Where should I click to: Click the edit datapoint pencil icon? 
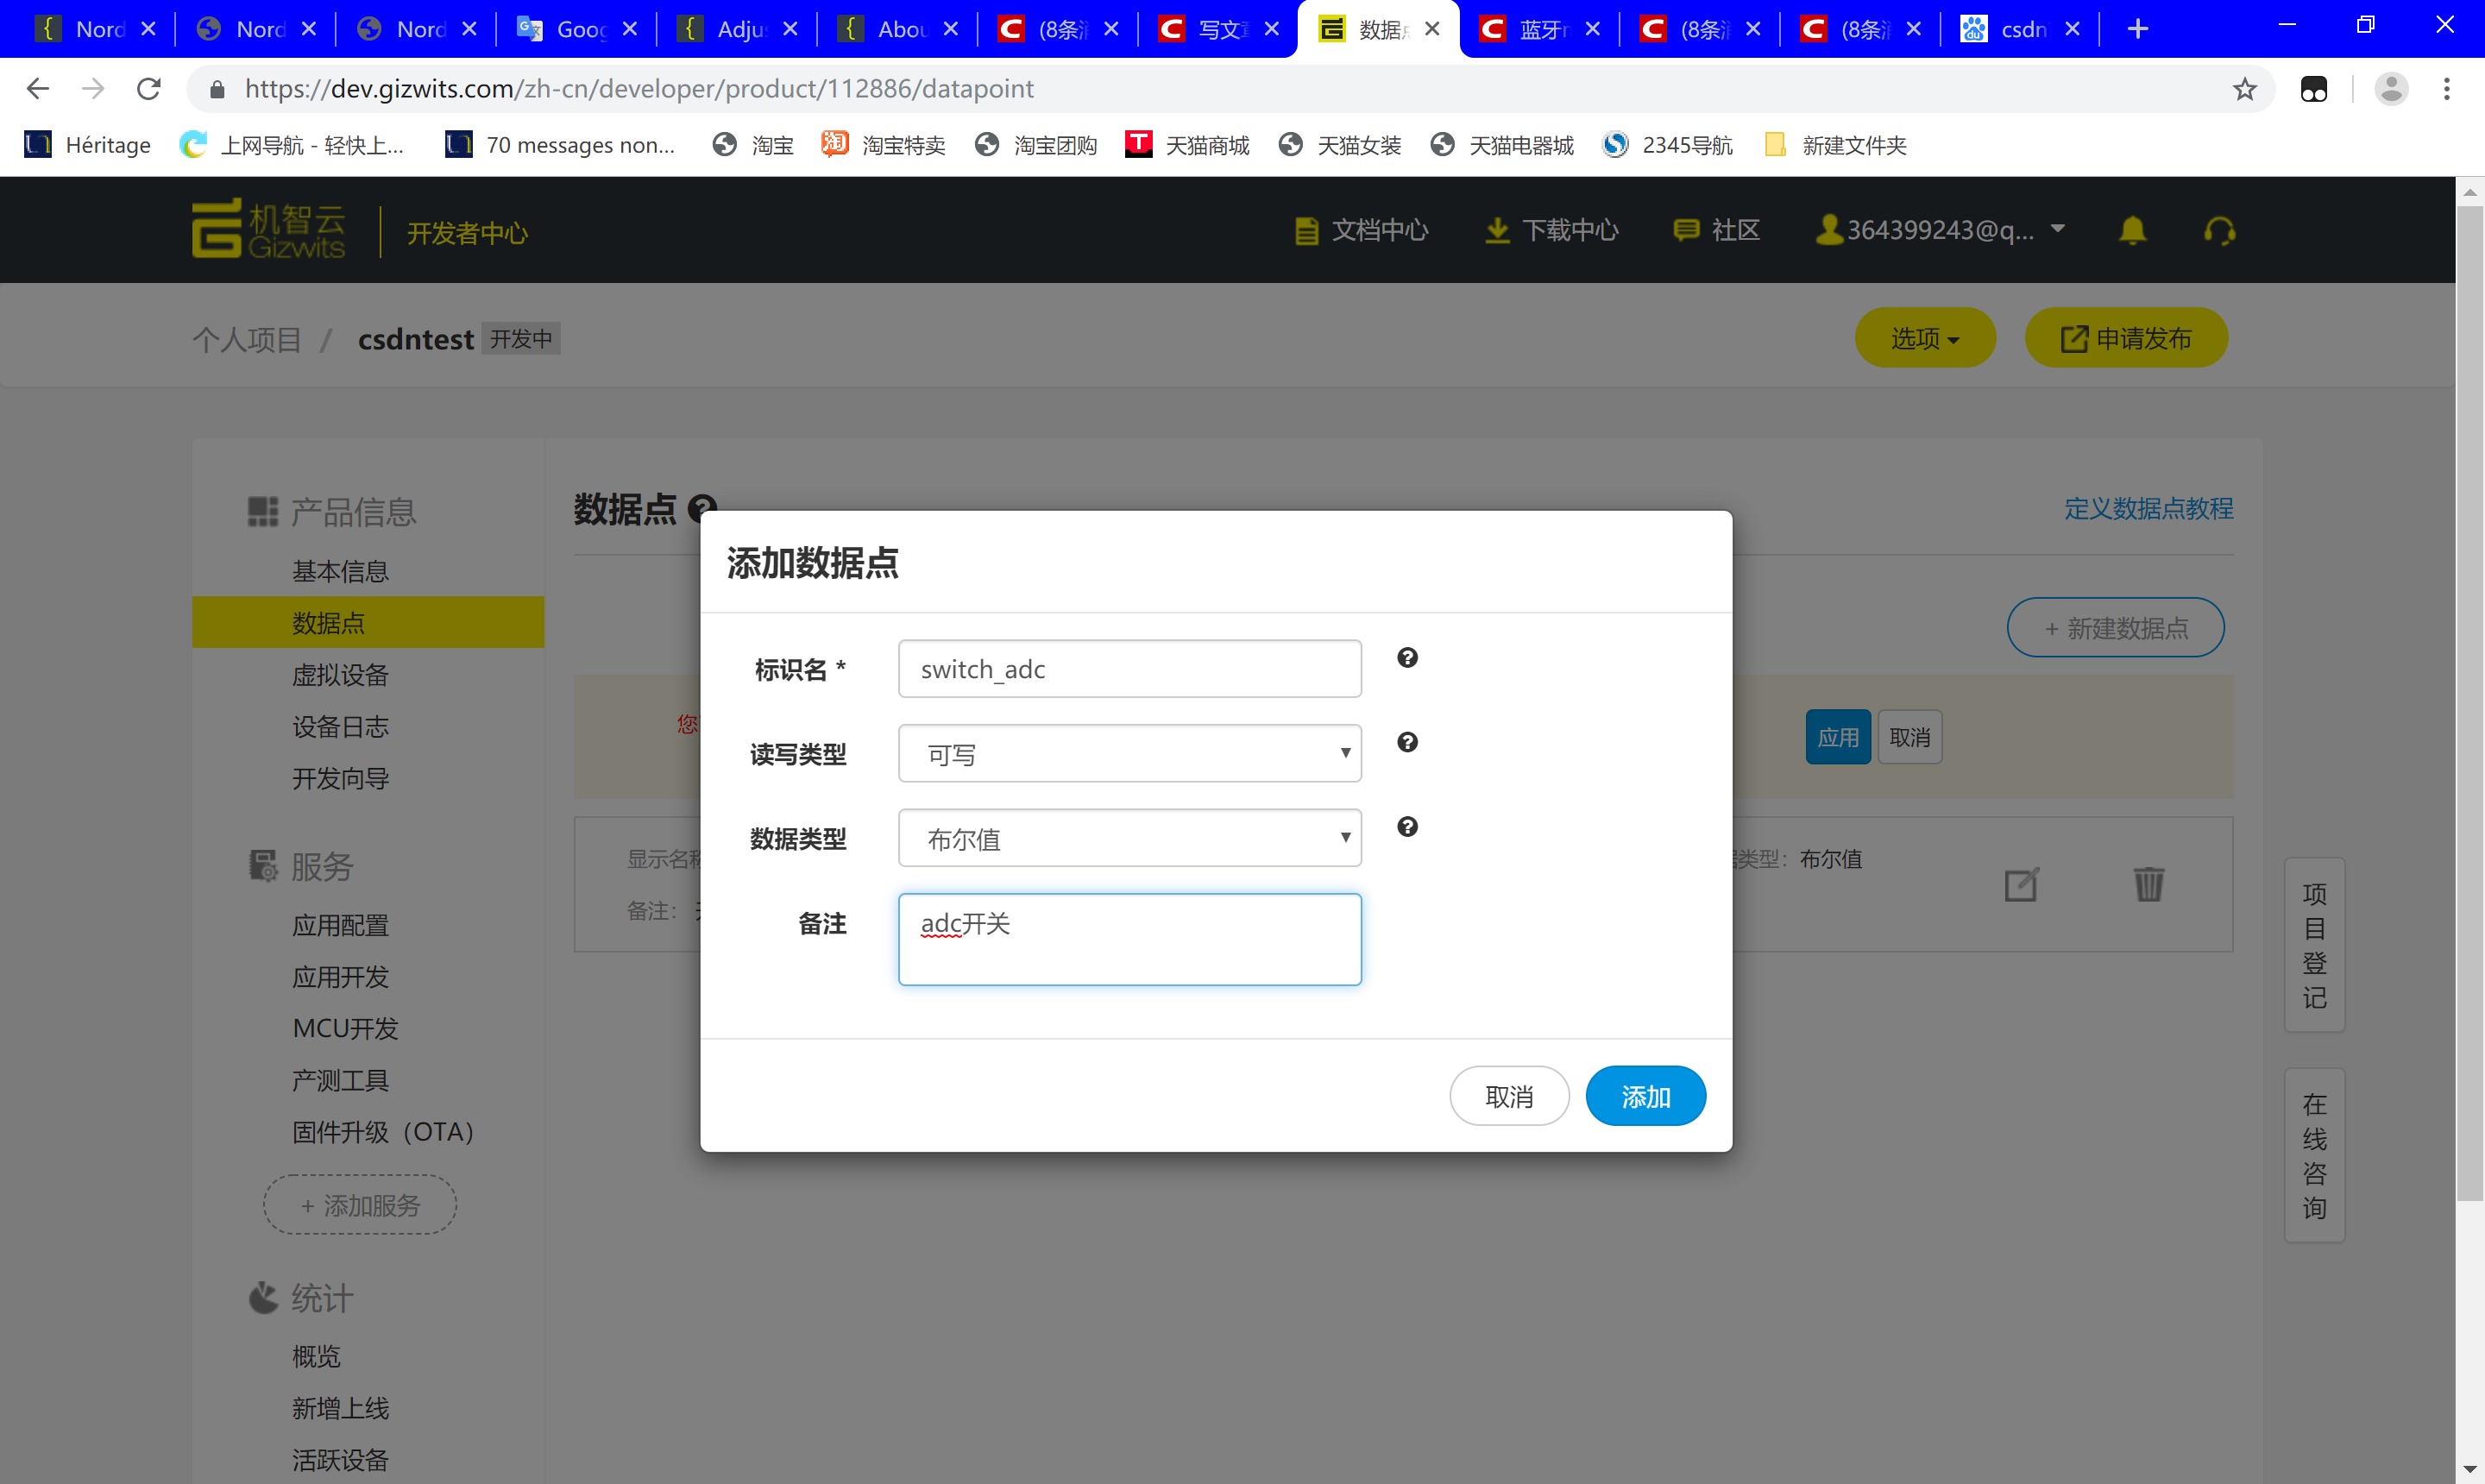[2021, 884]
